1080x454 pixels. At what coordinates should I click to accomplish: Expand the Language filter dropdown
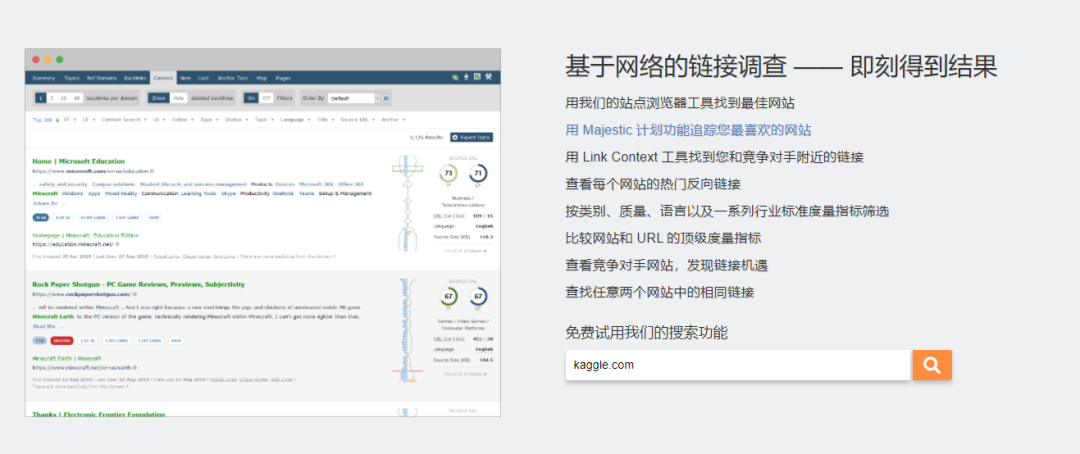point(294,119)
